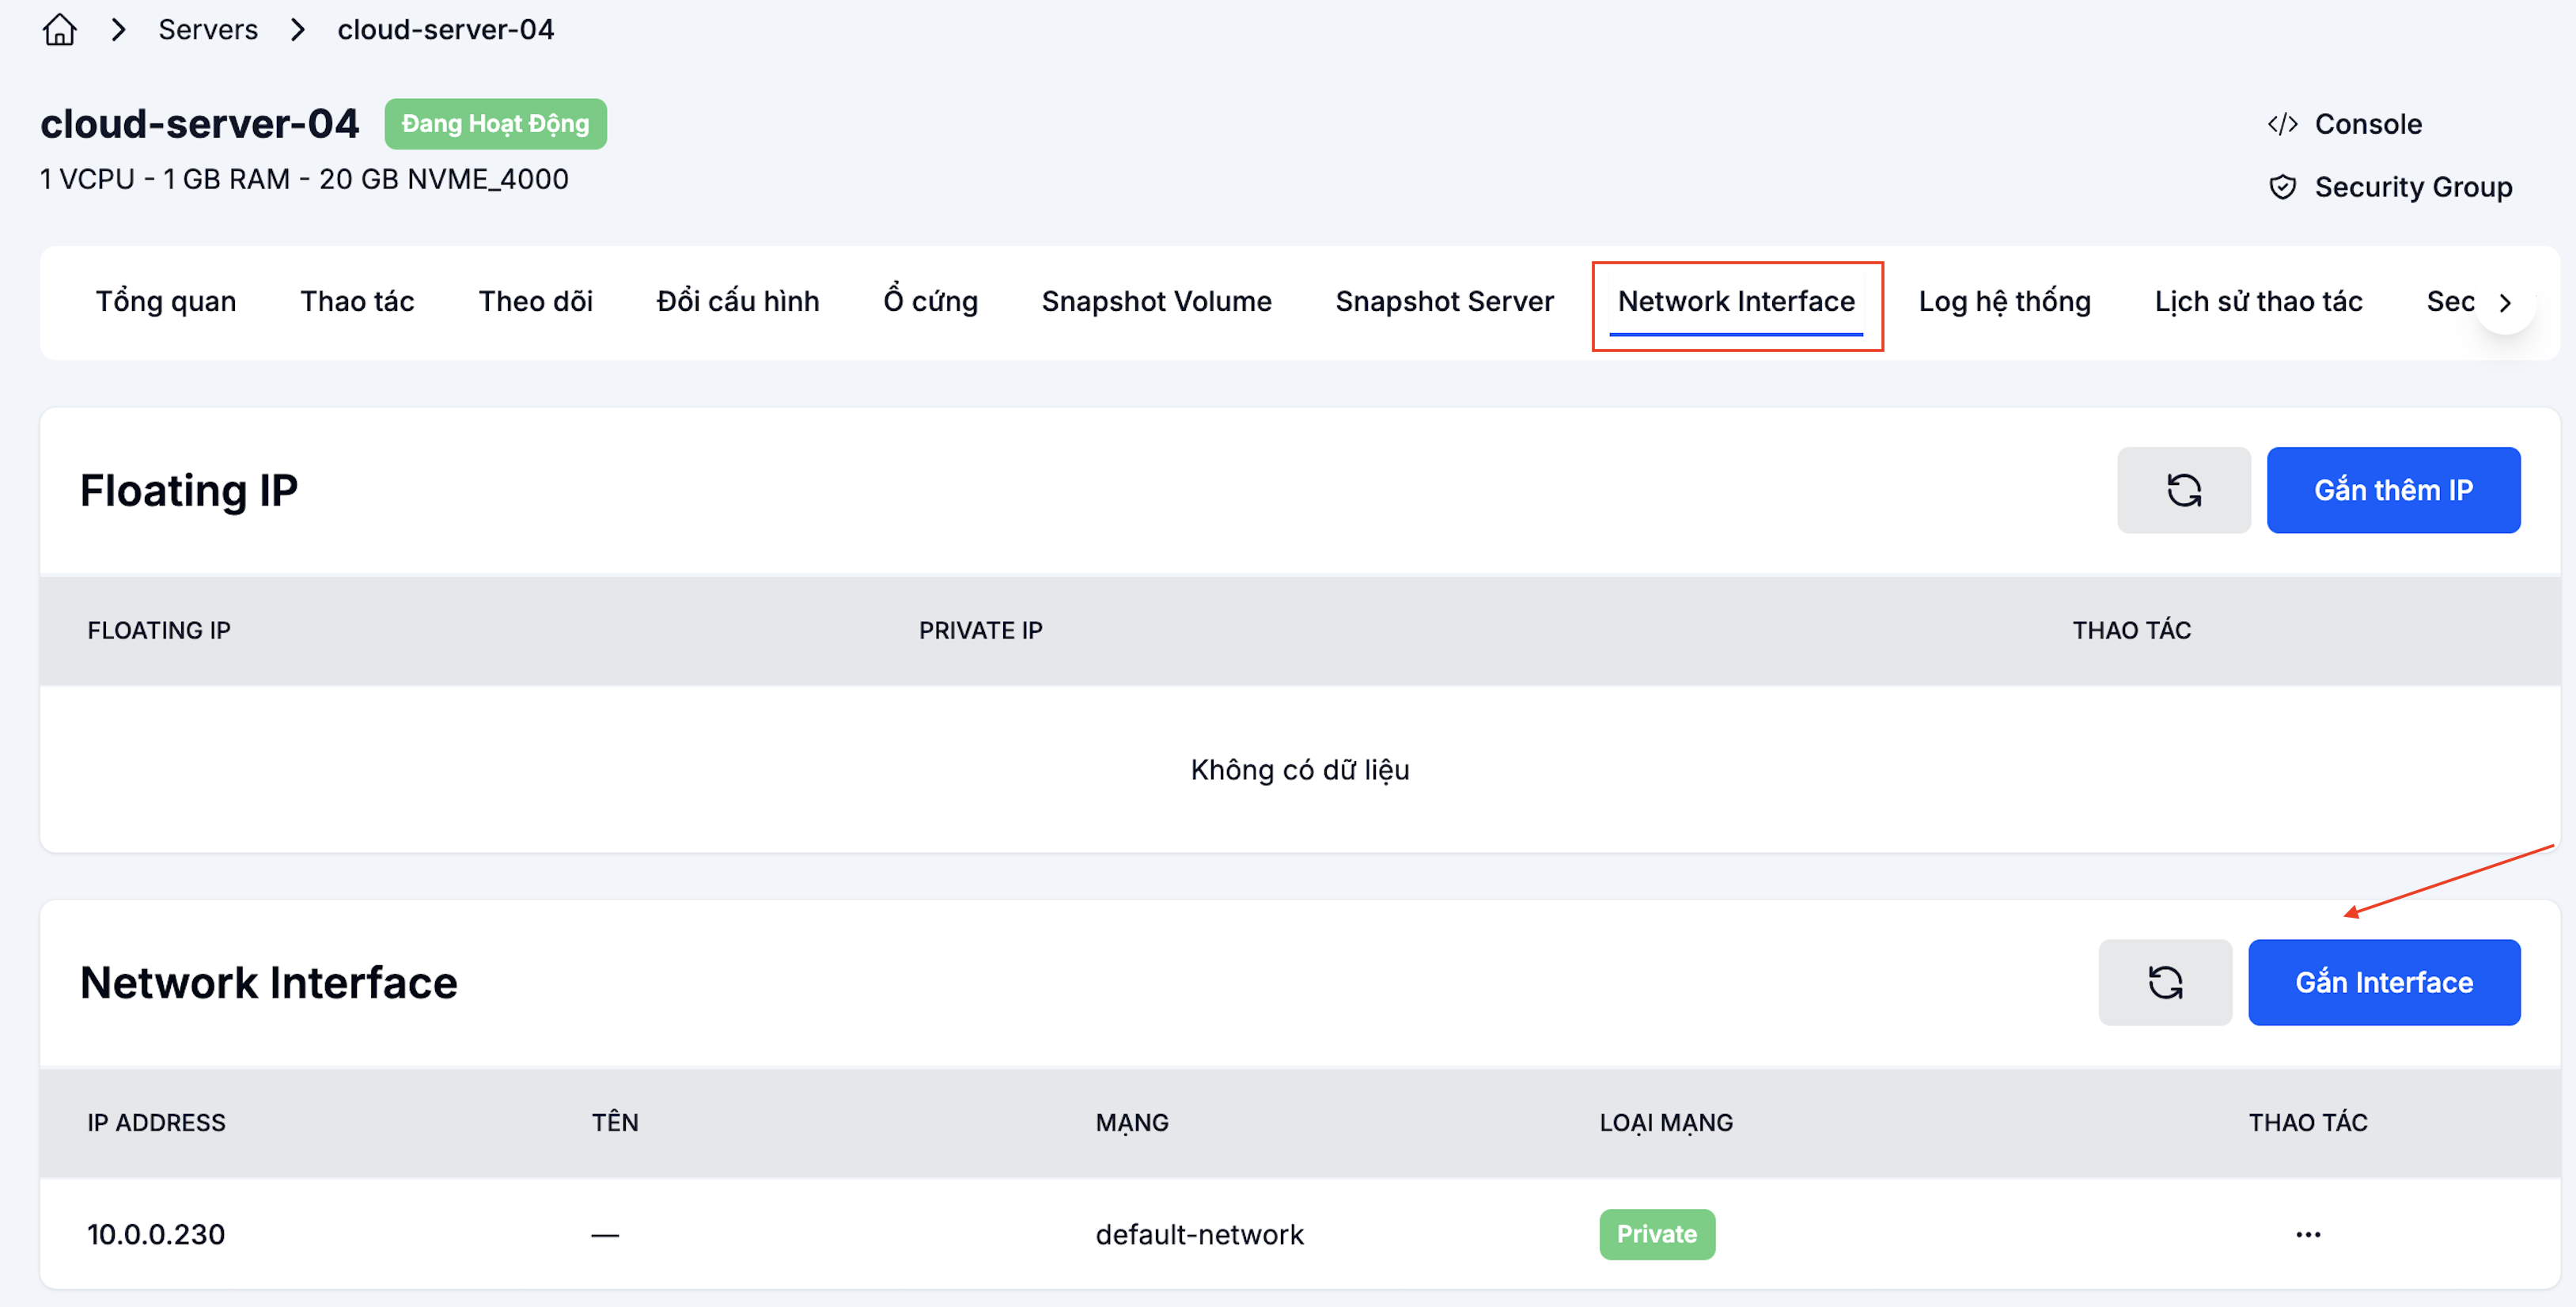Open actions menu for 10.0.0.230 row
Viewport: 2576px width, 1307px height.
point(2308,1234)
